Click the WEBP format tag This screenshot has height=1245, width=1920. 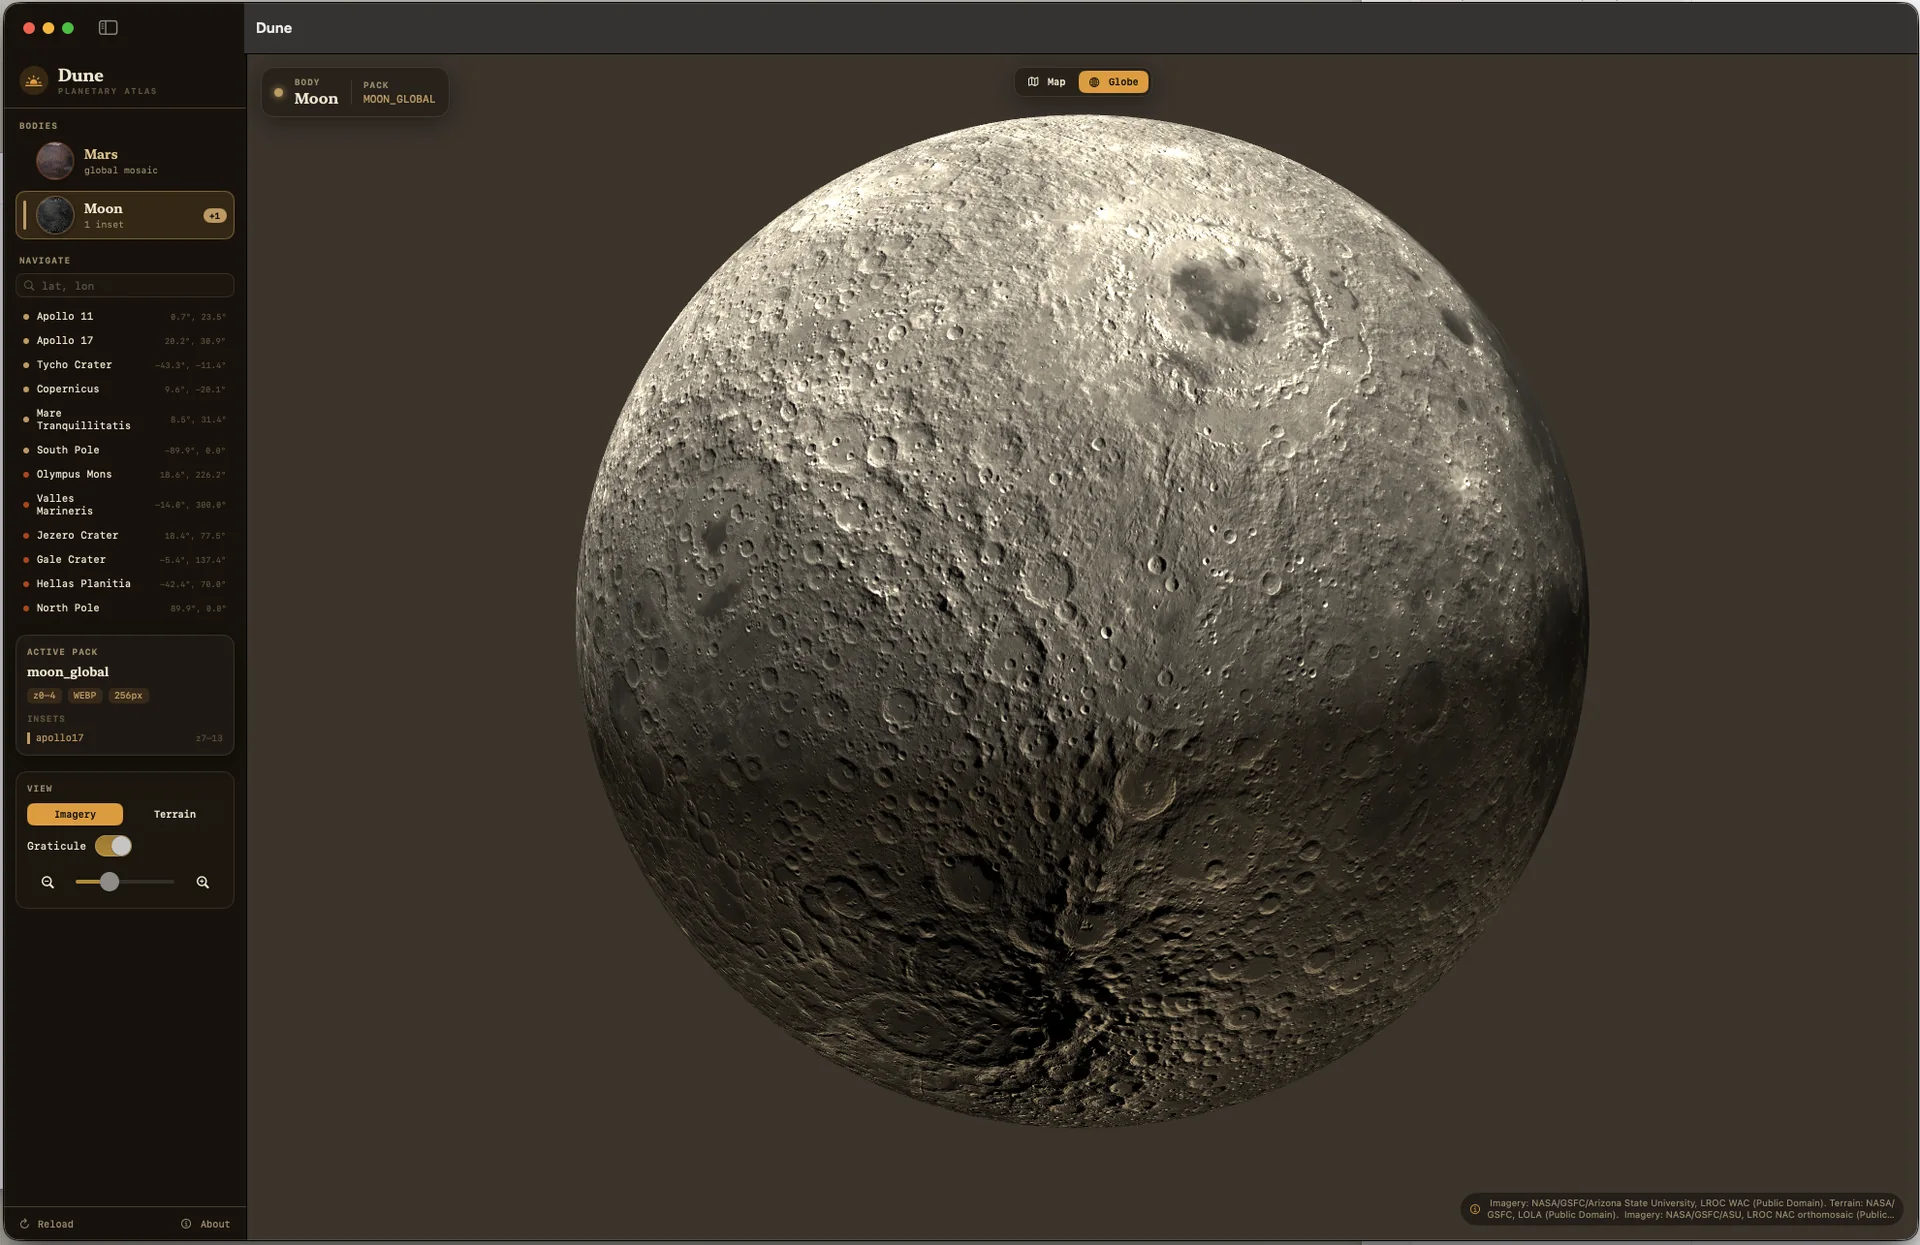tap(85, 695)
